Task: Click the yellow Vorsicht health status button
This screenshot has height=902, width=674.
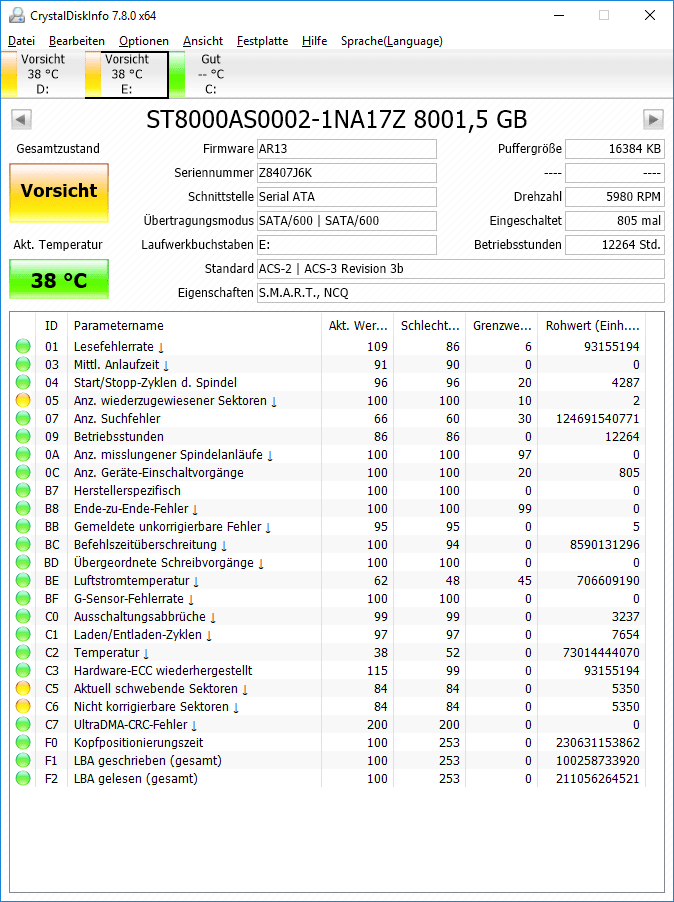Action: click(59, 193)
